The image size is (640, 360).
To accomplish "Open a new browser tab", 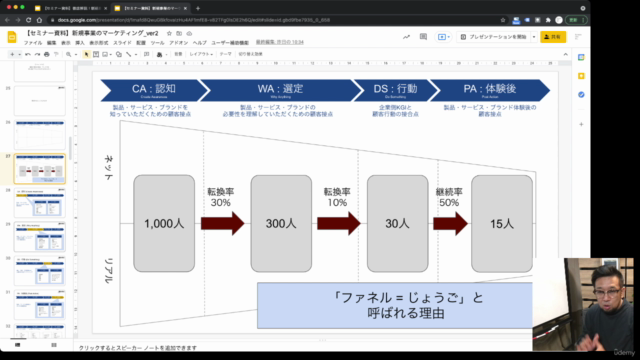I will click(198, 8).
